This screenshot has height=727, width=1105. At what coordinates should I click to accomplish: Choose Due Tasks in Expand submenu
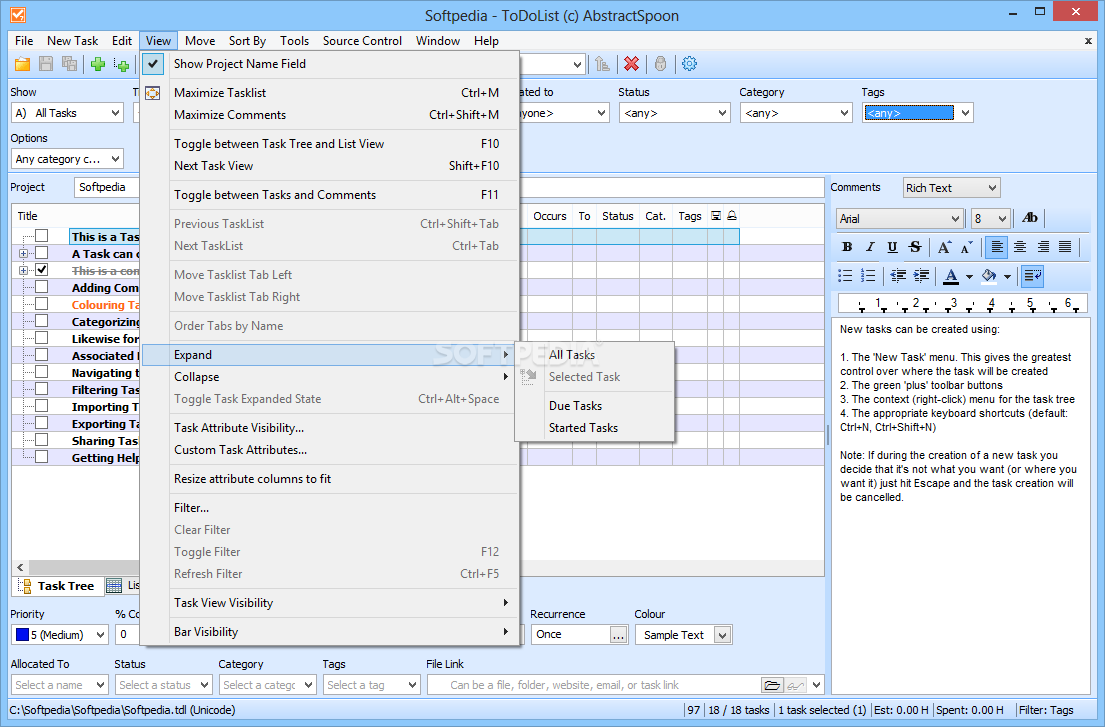point(595,406)
